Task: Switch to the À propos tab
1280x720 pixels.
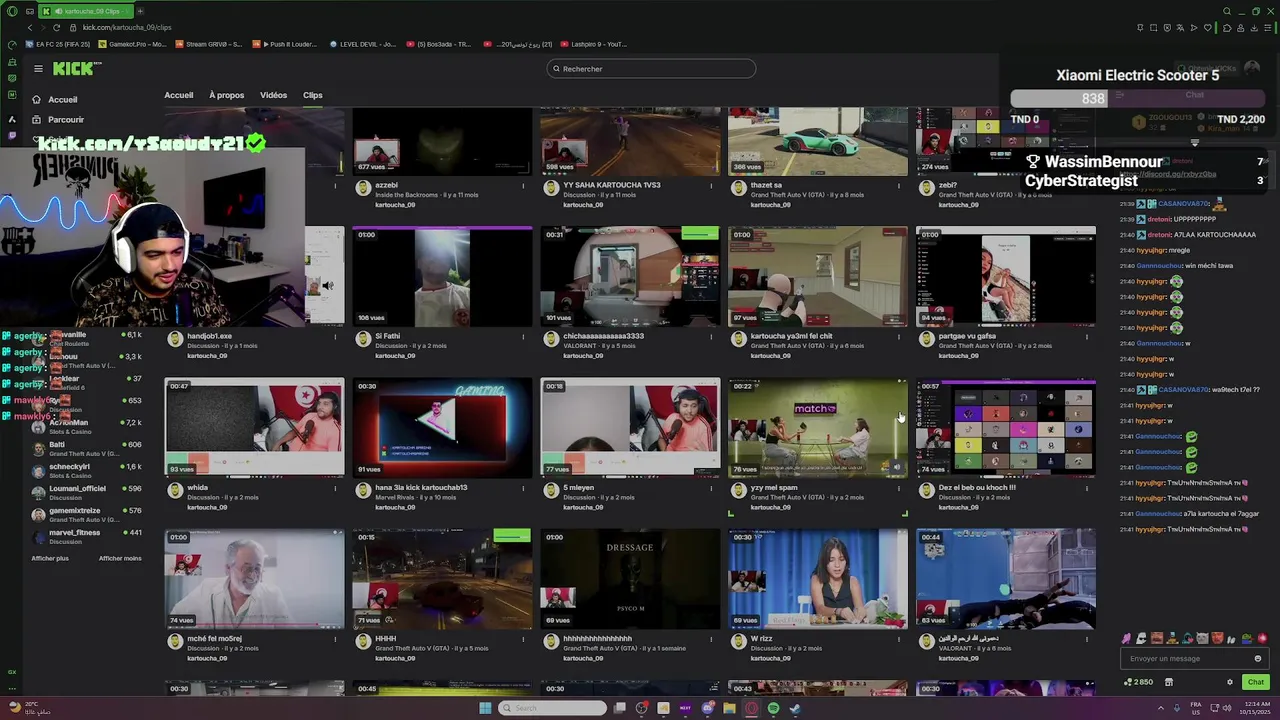Action: tap(226, 95)
